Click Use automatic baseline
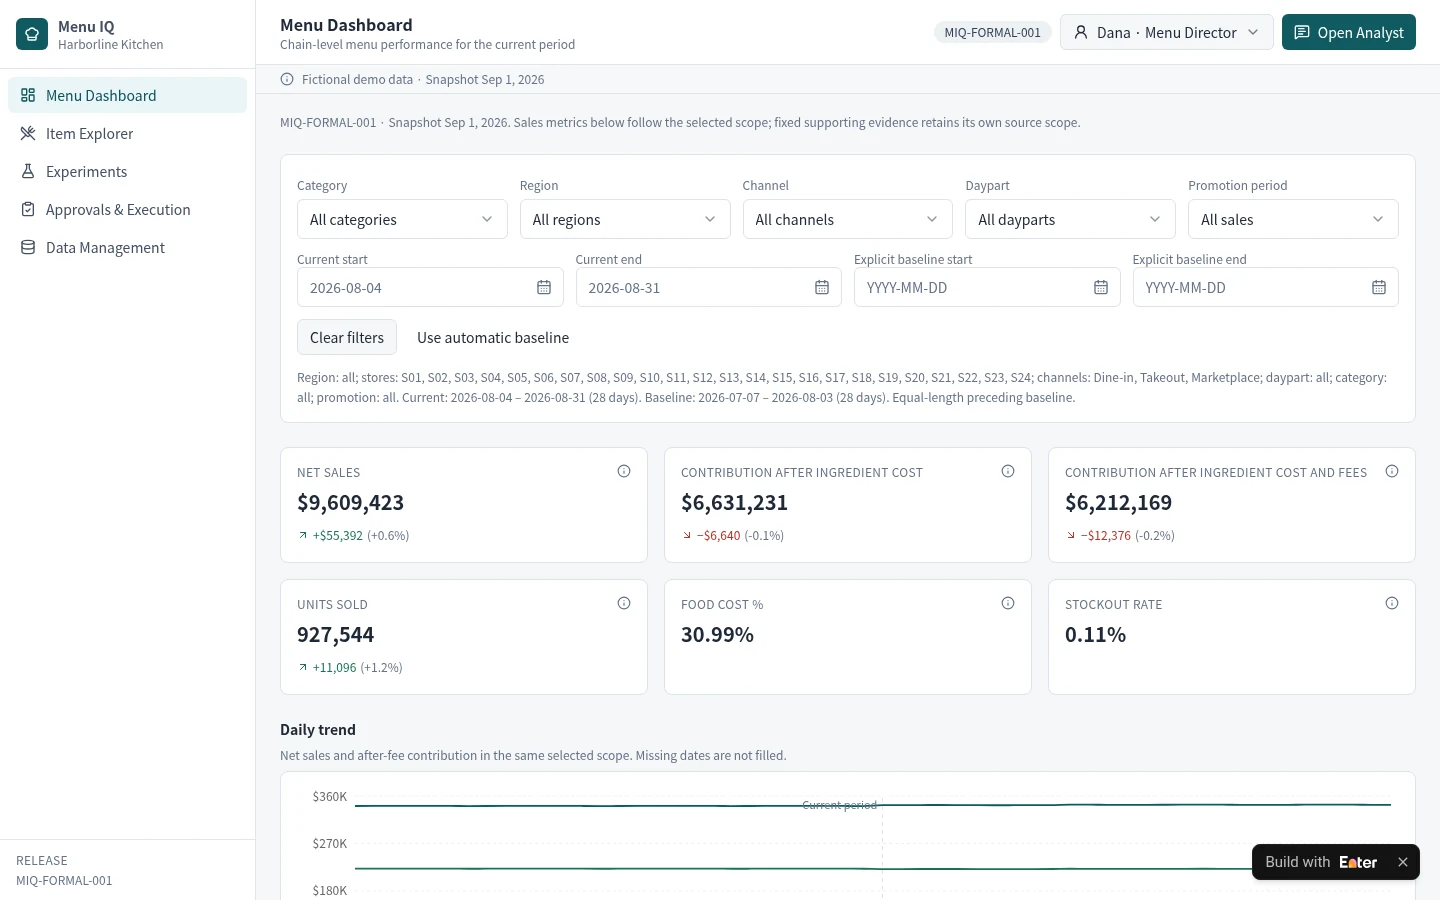 click(493, 337)
